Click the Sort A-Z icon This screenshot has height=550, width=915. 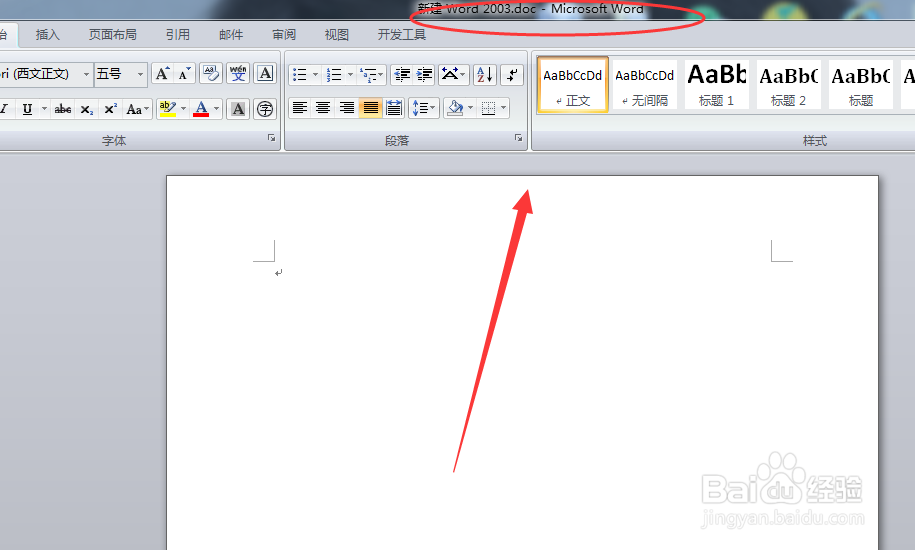click(x=485, y=74)
